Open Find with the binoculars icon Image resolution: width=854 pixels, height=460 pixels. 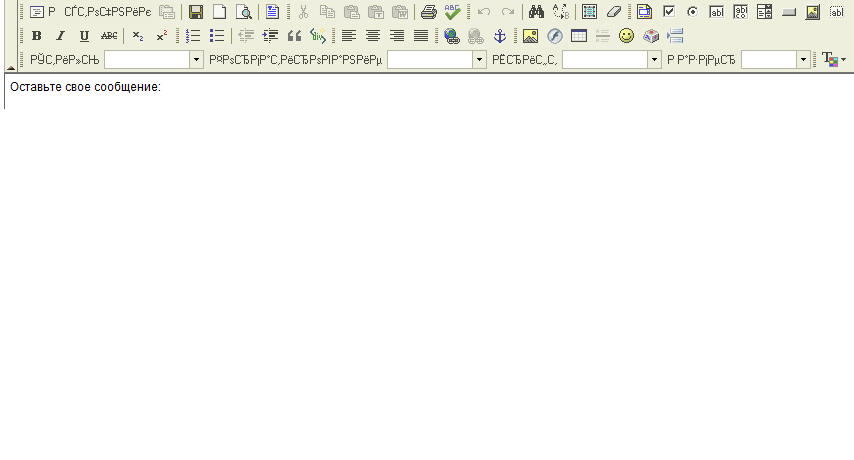536,12
